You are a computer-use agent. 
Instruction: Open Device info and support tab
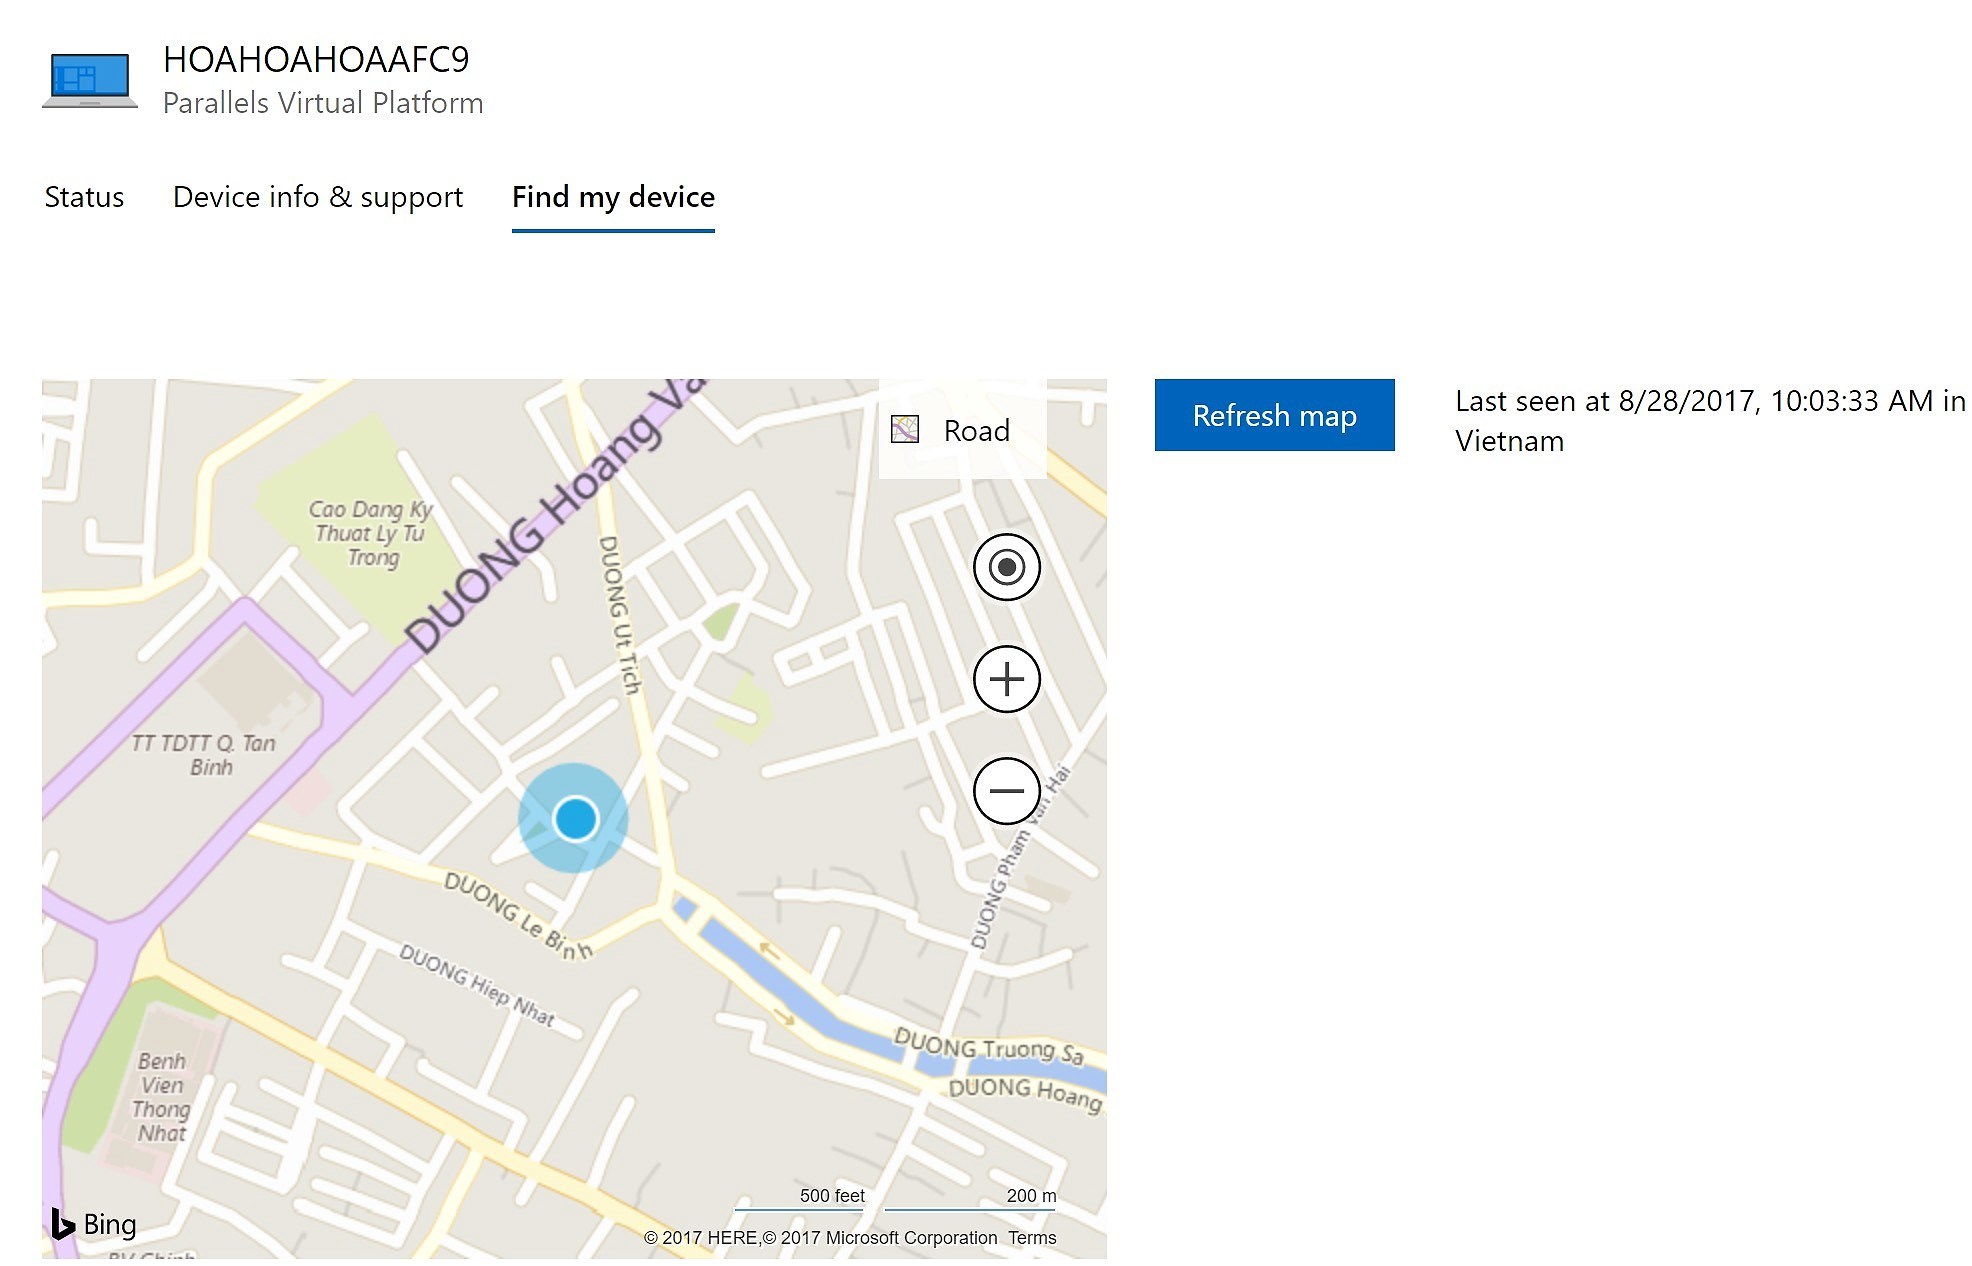click(x=318, y=197)
